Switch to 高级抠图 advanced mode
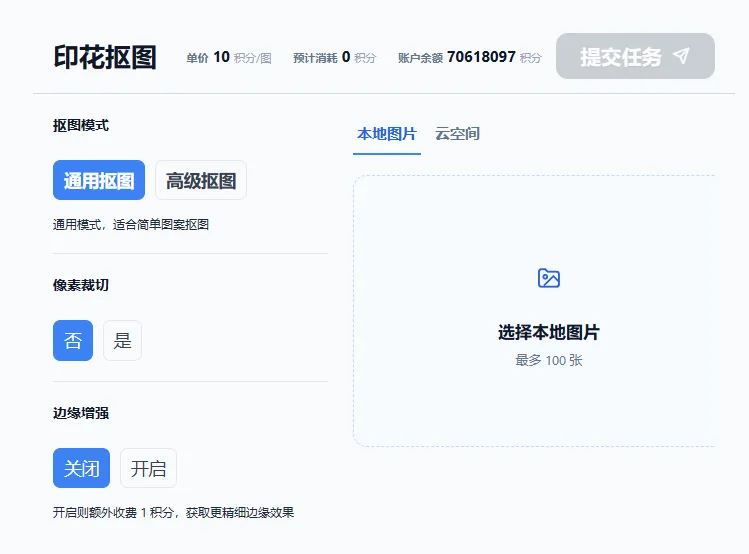The height and width of the screenshot is (554, 749). [201, 181]
